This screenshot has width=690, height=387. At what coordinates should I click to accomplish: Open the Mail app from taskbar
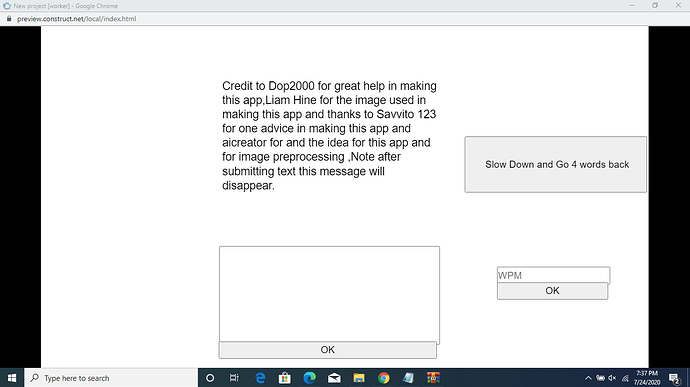click(x=334, y=378)
